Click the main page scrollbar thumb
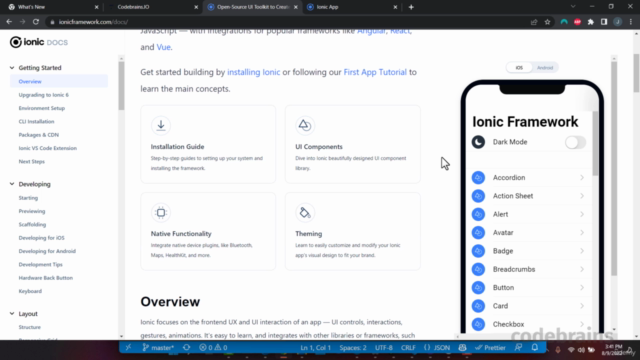 [636, 73]
